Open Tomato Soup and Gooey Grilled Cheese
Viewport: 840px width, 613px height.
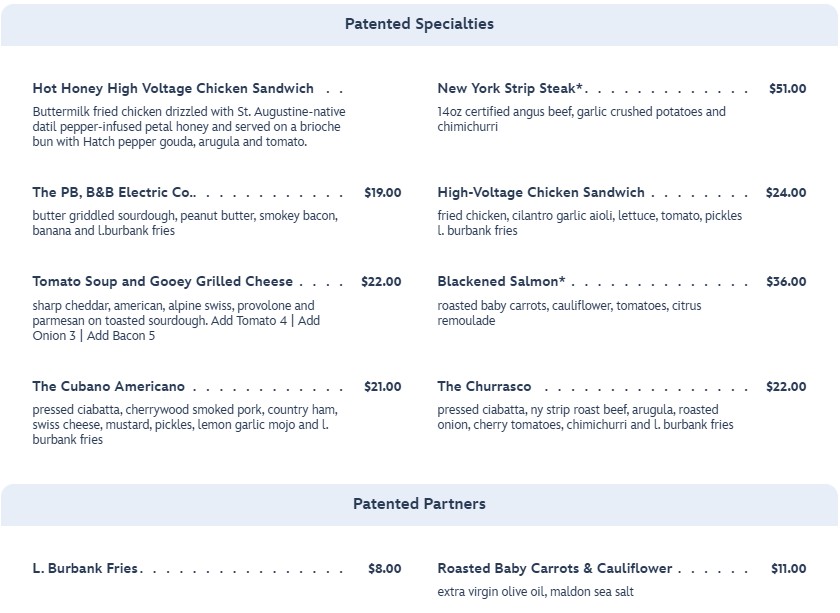click(x=163, y=282)
